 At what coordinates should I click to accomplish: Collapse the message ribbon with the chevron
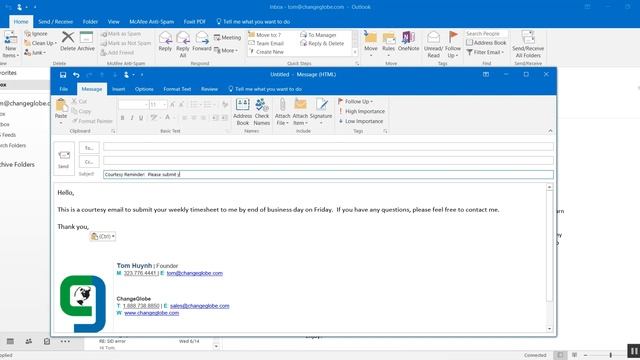pyautogui.click(x=550, y=131)
